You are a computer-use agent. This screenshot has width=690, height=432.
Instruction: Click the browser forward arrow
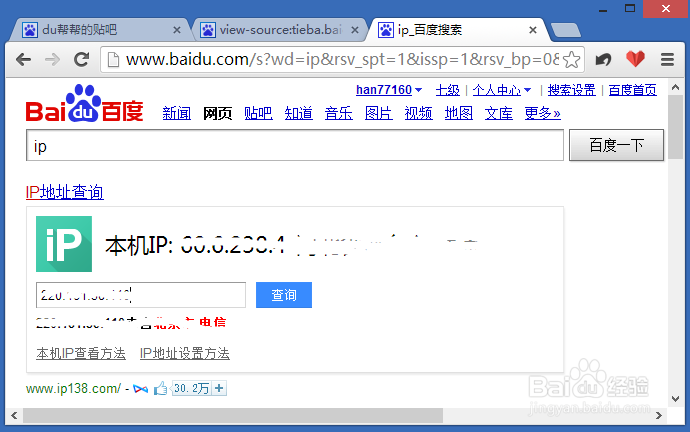[52, 59]
